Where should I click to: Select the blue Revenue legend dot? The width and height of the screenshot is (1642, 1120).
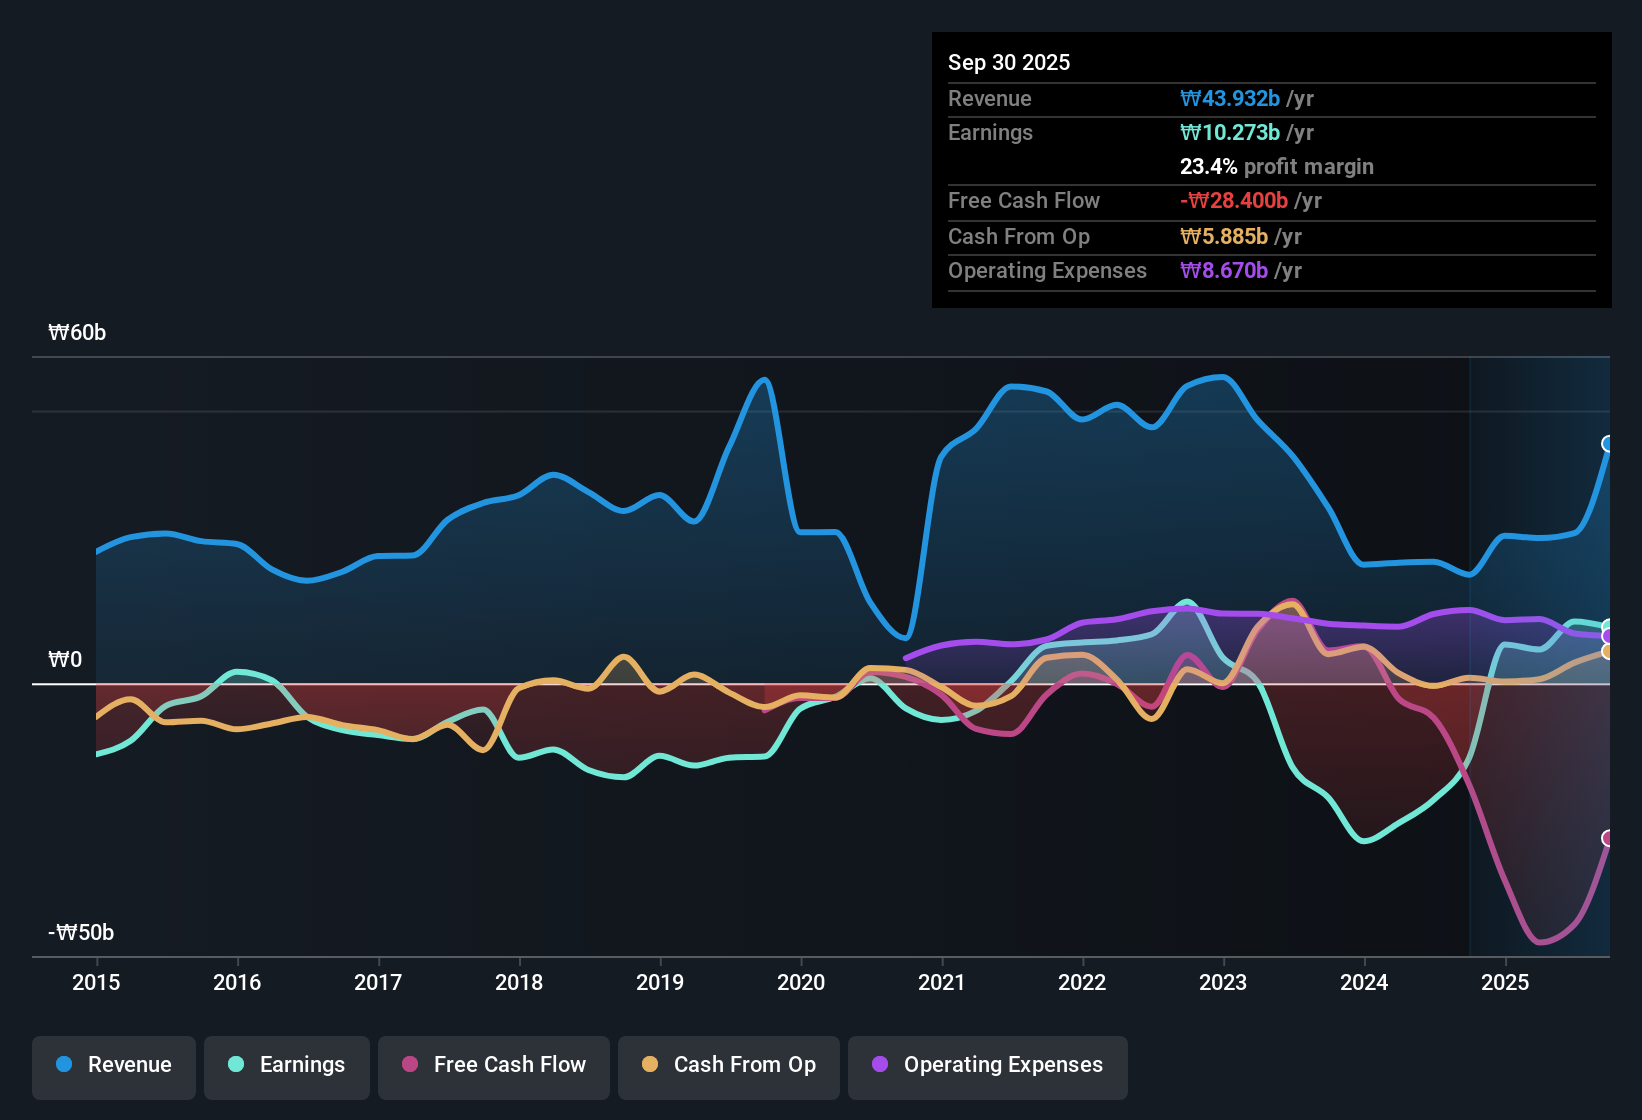tap(64, 1065)
